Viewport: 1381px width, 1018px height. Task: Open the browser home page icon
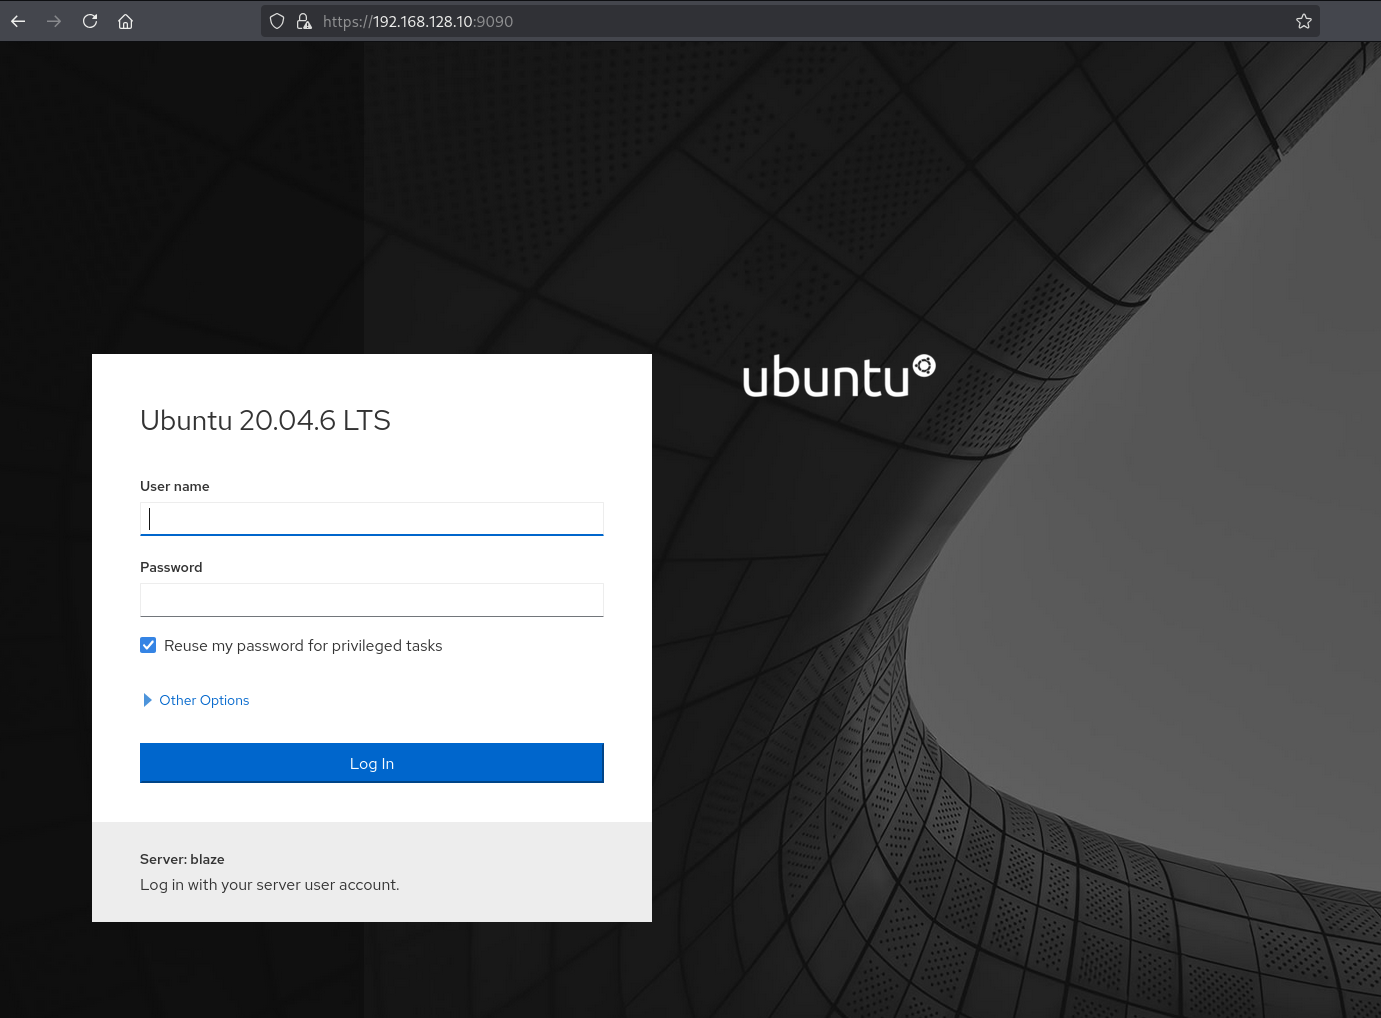tap(125, 21)
